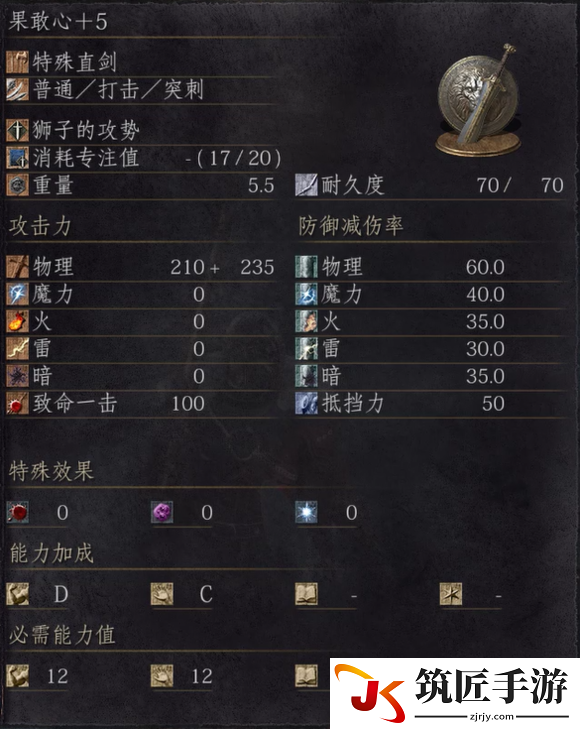Click the frost blue special effect icon
The image size is (580, 729).
306,512
